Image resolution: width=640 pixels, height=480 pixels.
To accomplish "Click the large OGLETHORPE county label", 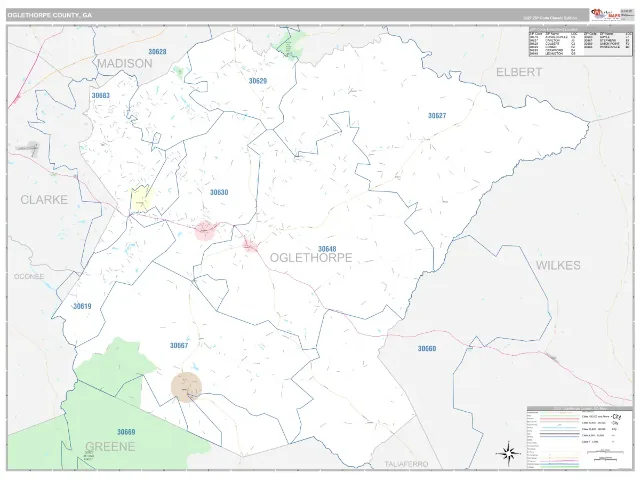I will pyautogui.click(x=311, y=258).
